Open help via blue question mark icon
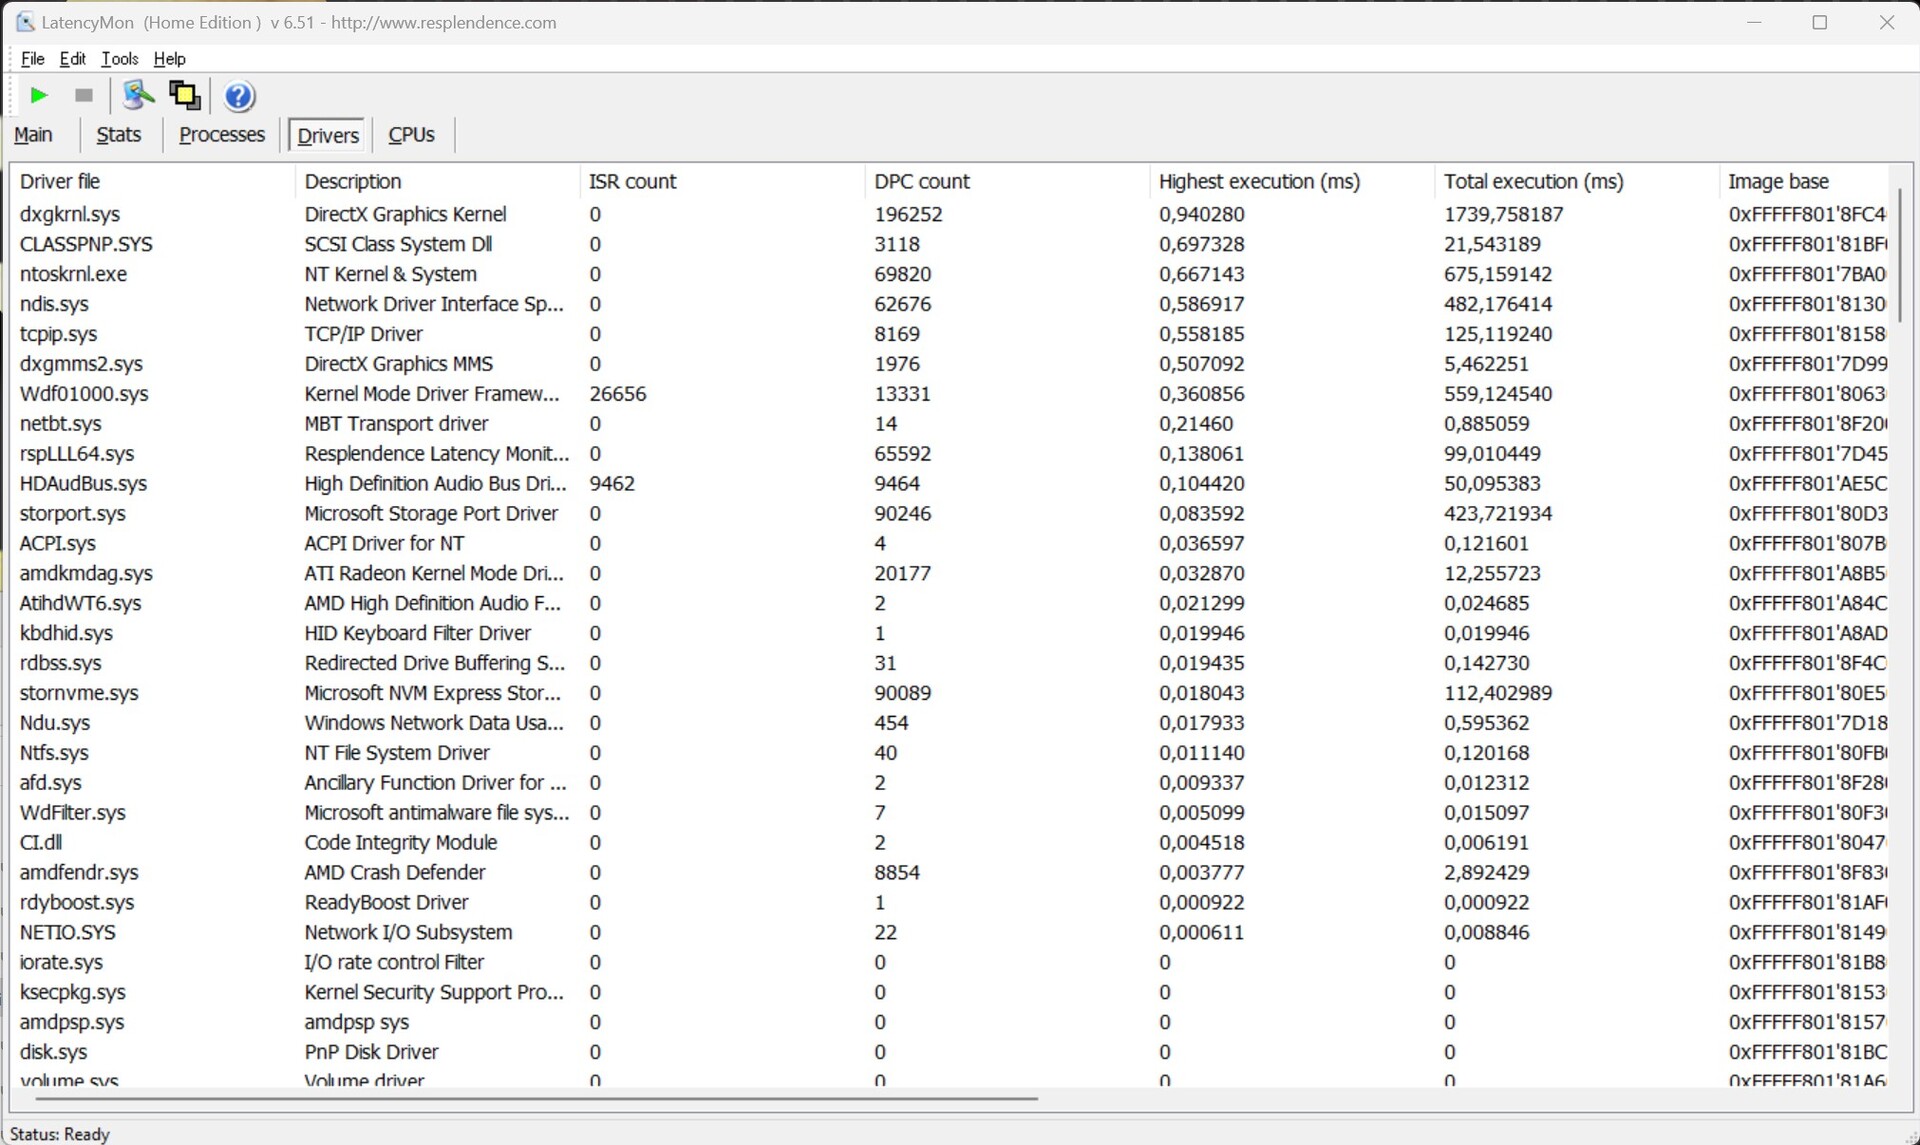The width and height of the screenshot is (1920, 1145). point(239,96)
